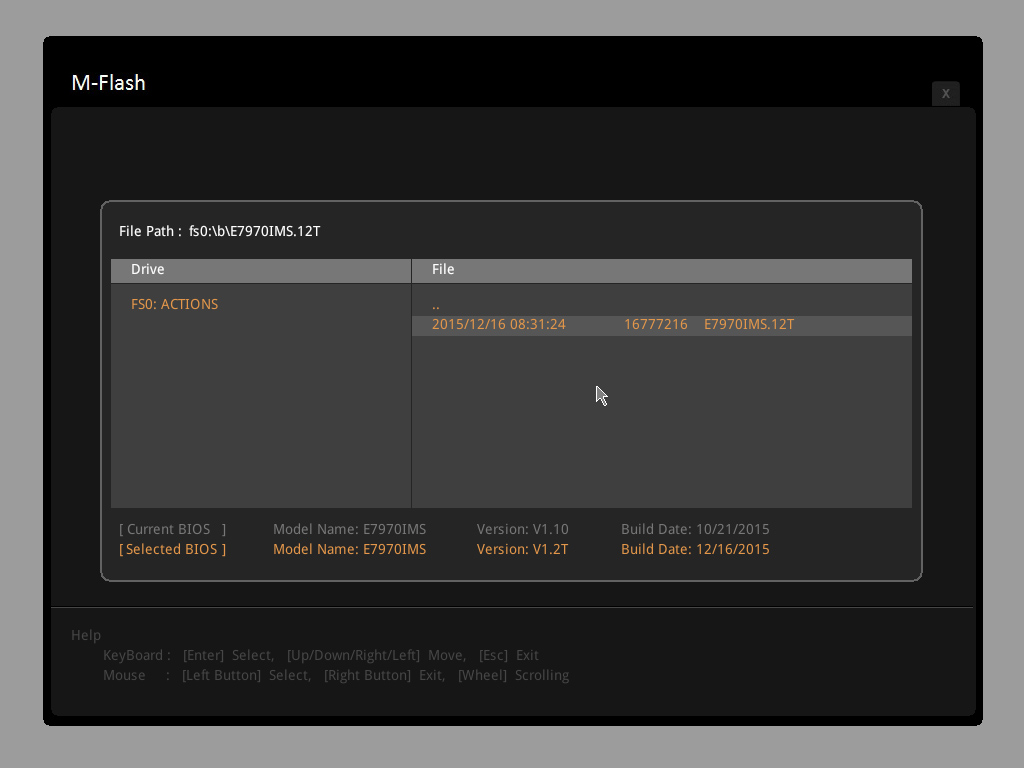Click the Version: V1.10 value
The image size is (1024, 768).
(522, 529)
